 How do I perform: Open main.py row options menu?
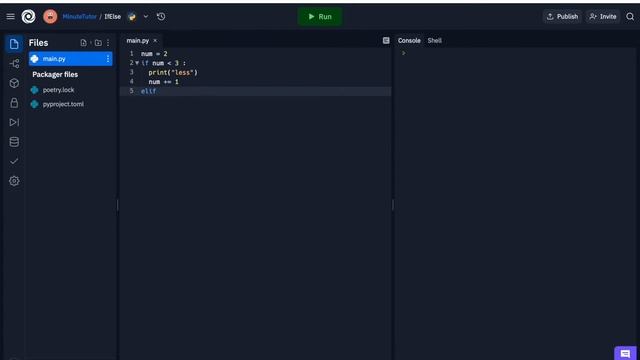[x=108, y=59]
